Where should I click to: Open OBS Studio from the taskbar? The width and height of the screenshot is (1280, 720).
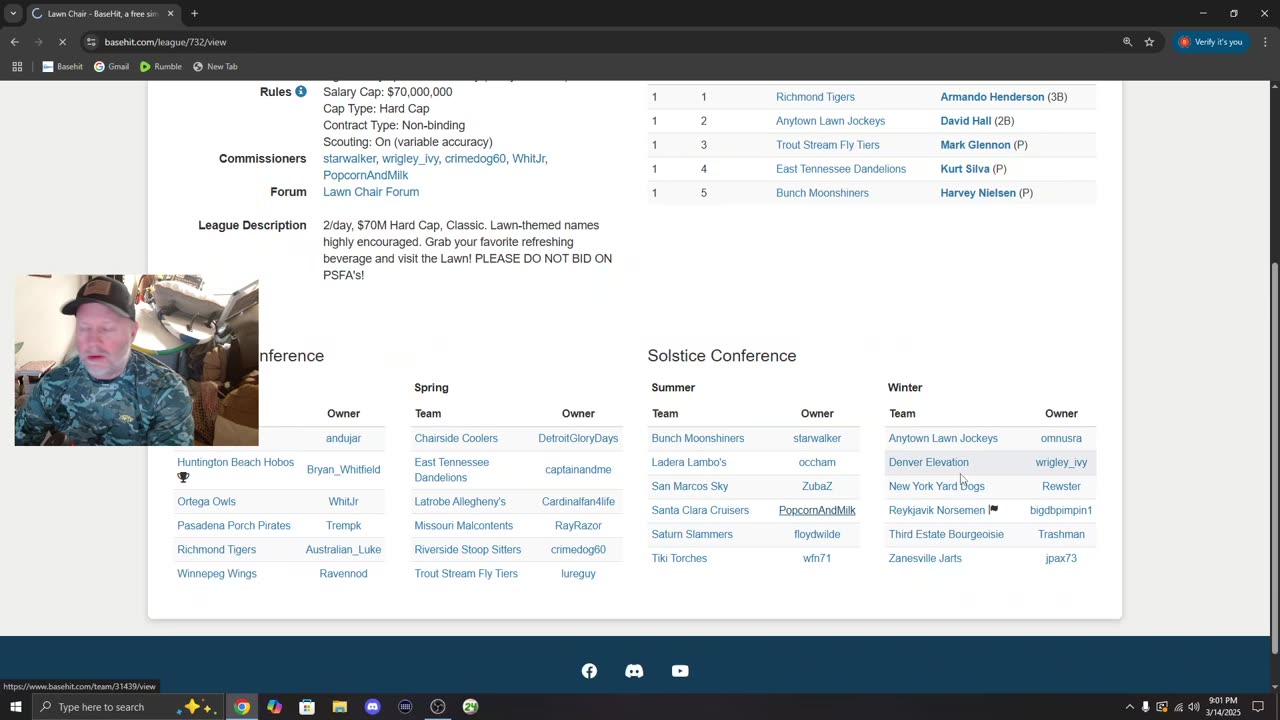coord(438,707)
